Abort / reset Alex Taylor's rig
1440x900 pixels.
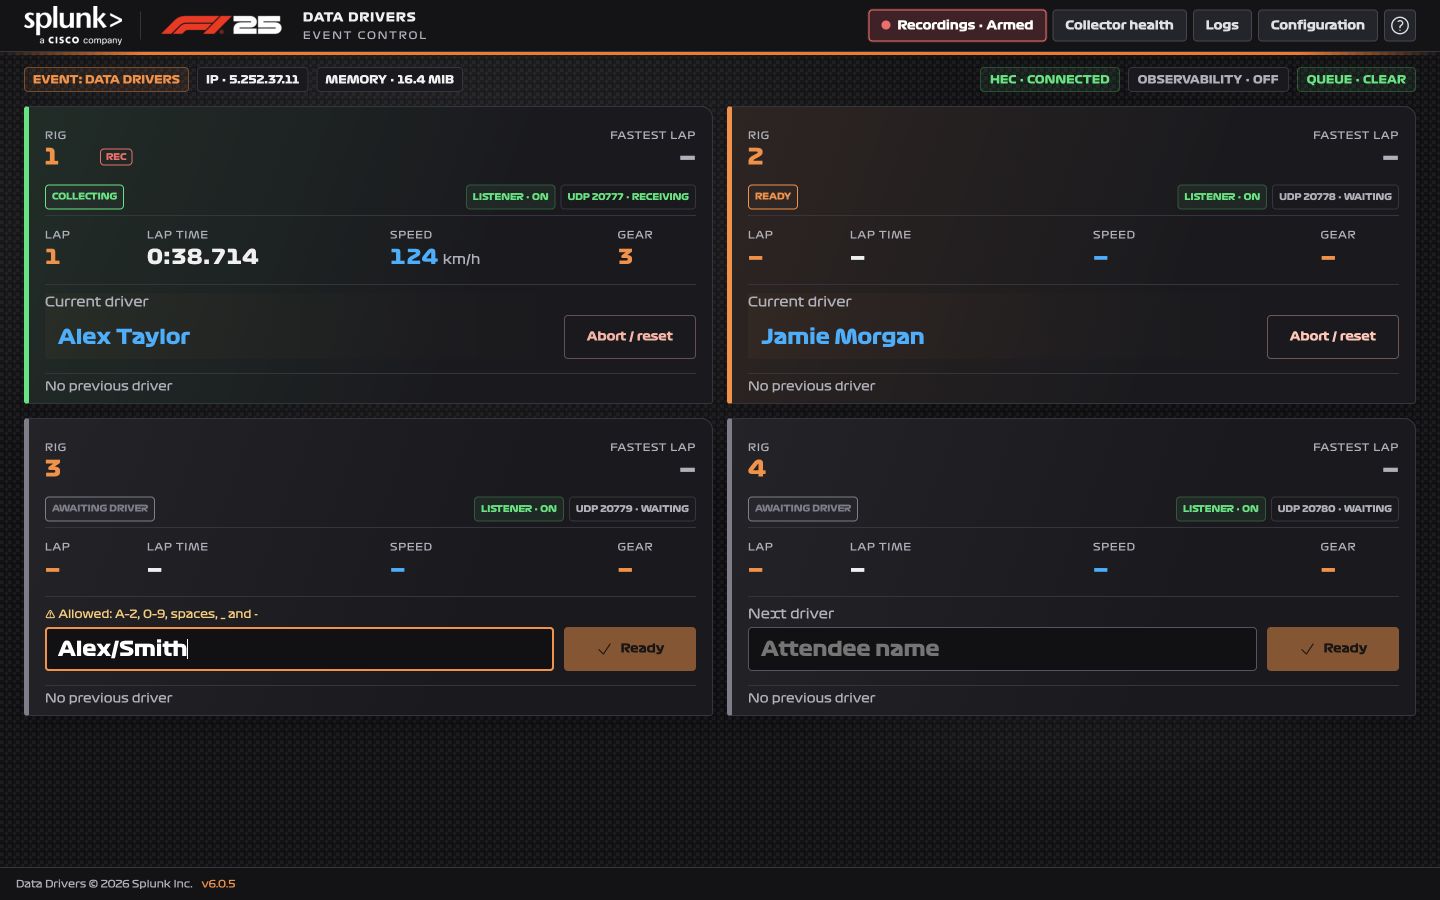630,337
